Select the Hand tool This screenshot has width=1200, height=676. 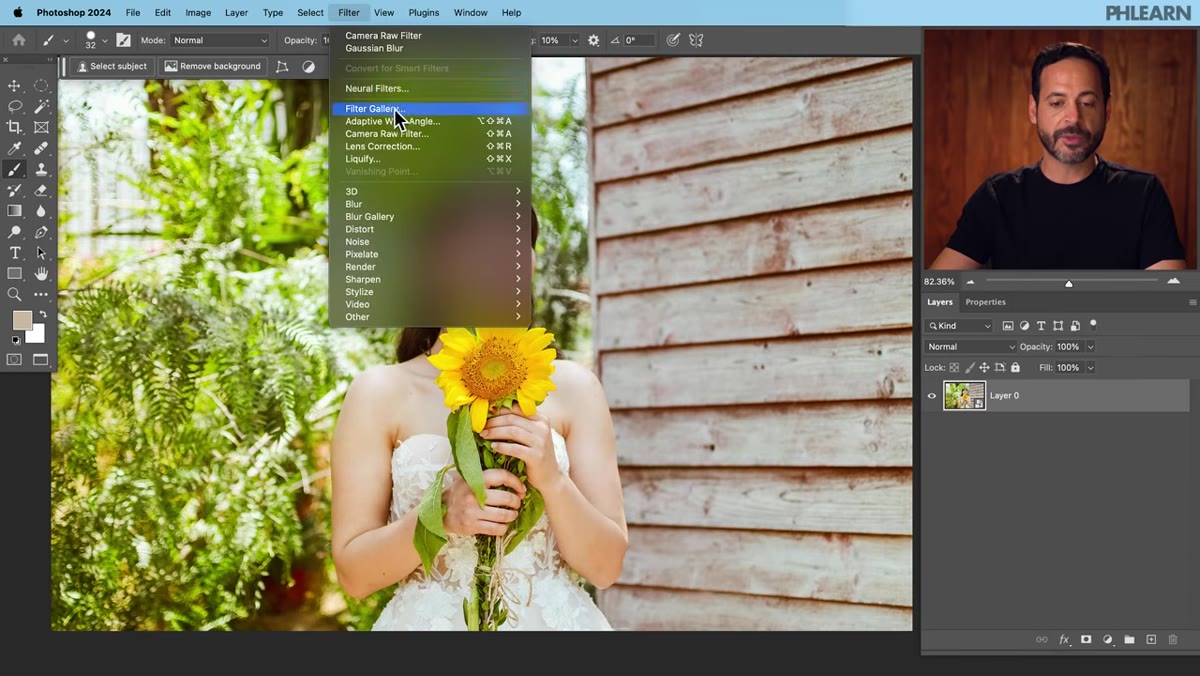tap(41, 273)
